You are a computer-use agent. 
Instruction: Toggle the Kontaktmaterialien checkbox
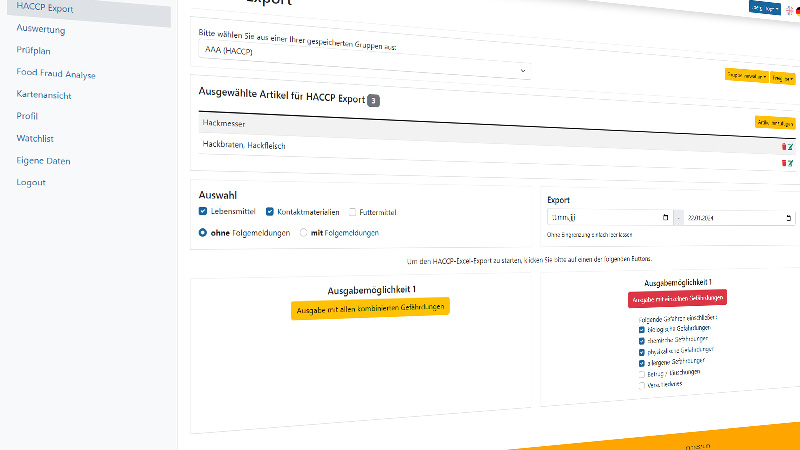[270, 211]
